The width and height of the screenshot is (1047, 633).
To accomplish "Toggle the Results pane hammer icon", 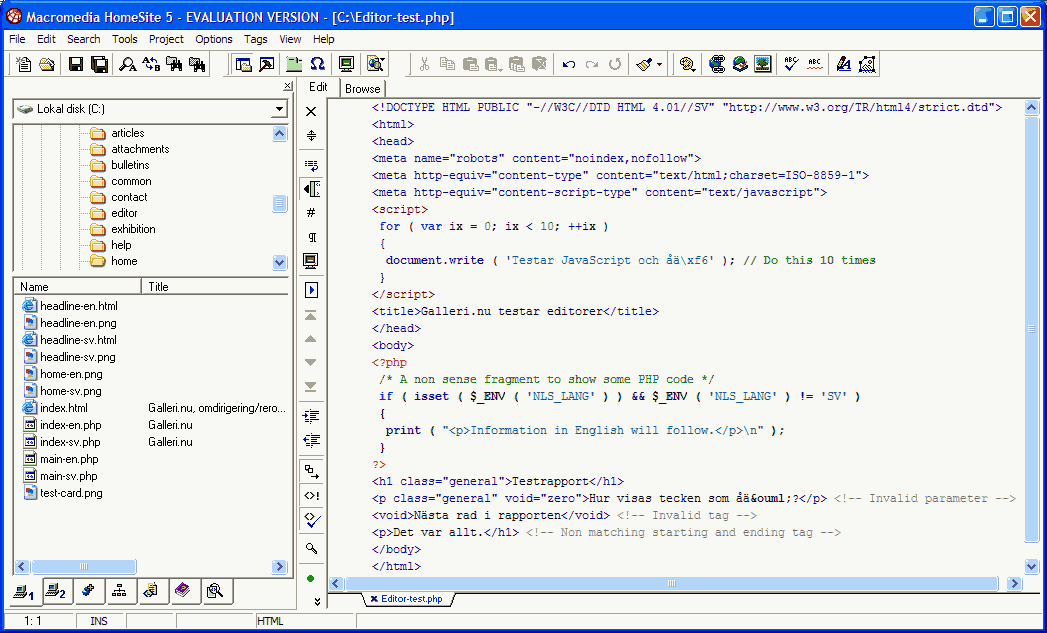I will tap(267, 64).
